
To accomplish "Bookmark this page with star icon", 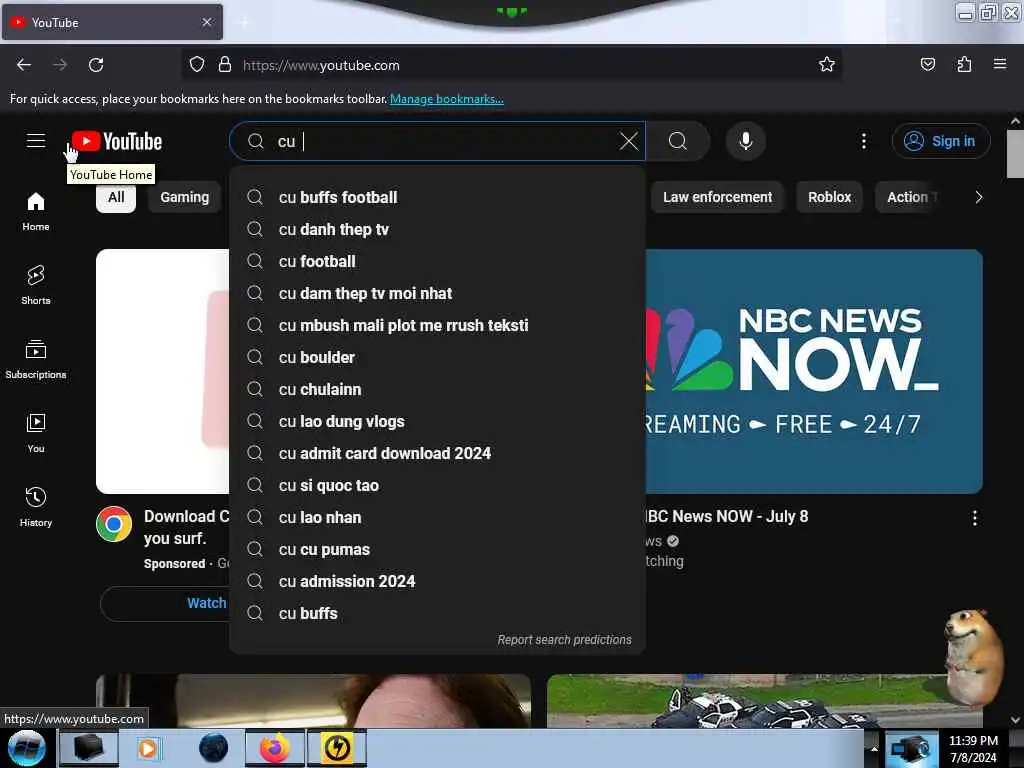I will tap(827, 65).
